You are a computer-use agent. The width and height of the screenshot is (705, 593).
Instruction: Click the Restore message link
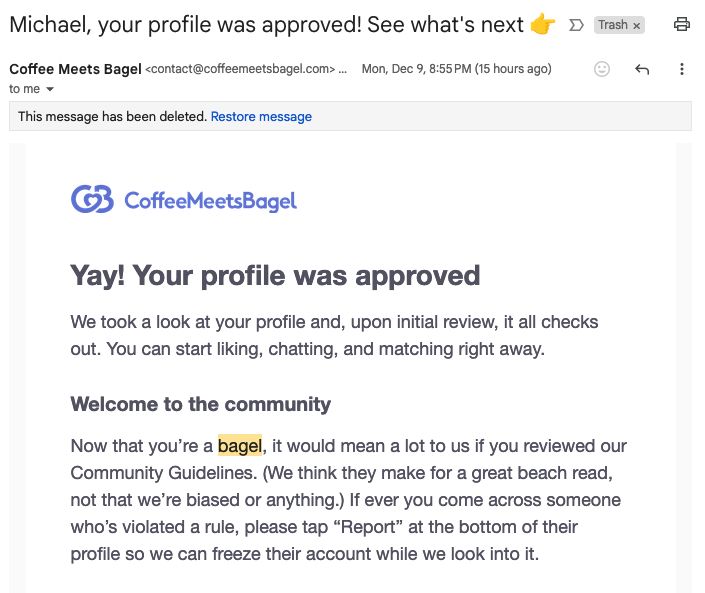pos(261,117)
